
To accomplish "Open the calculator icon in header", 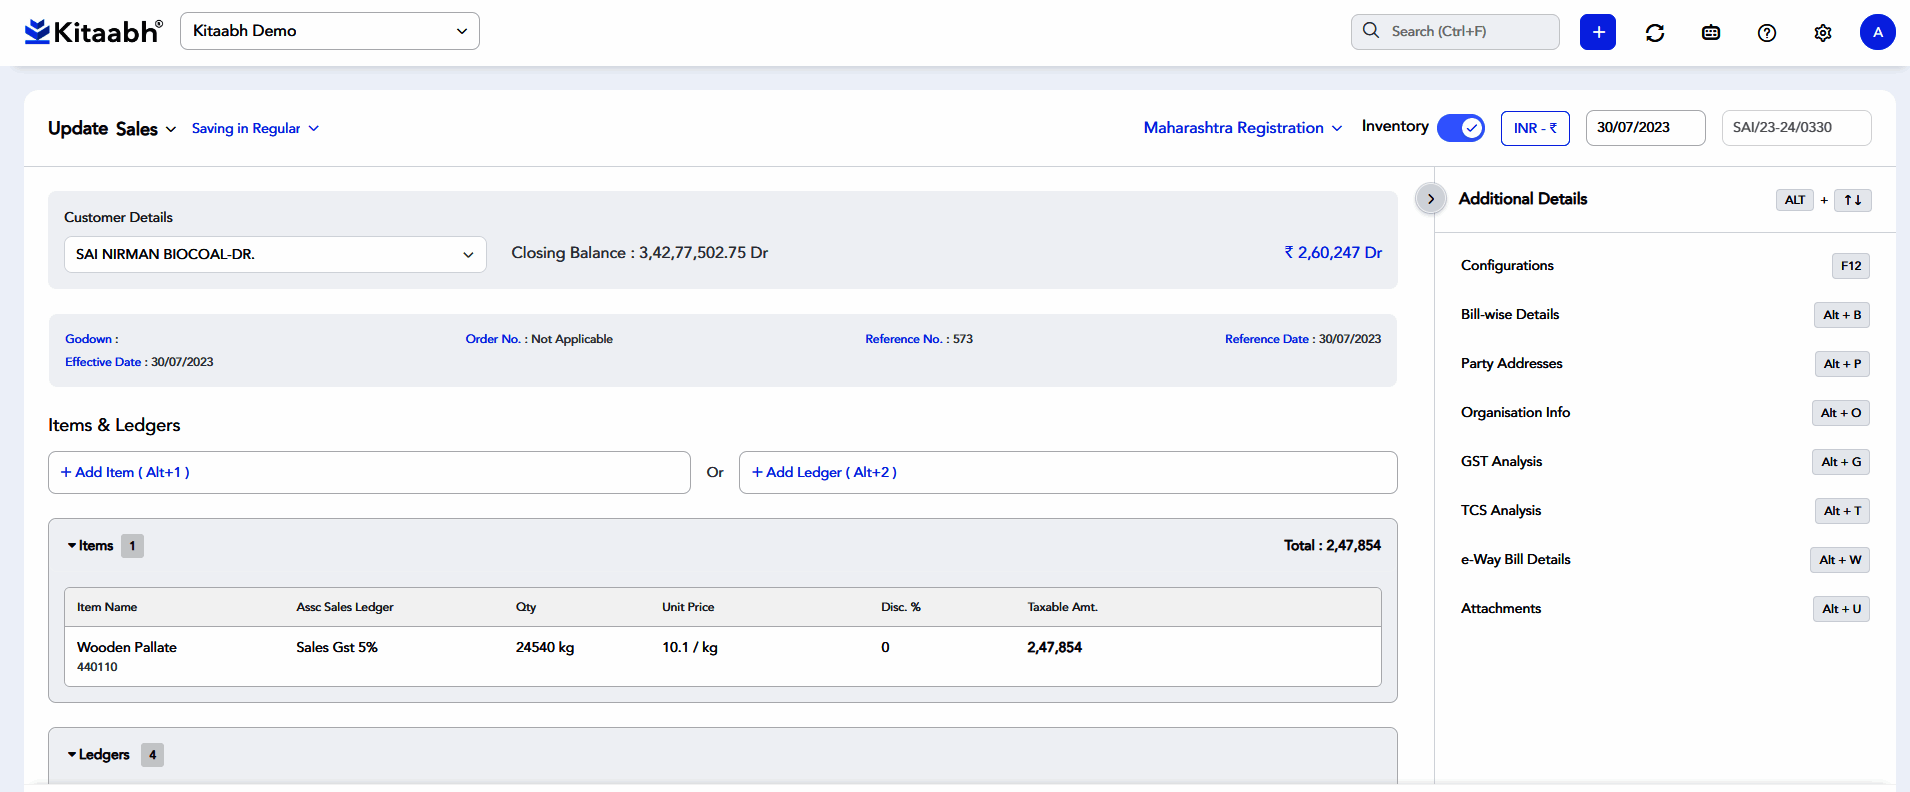I will click(x=1711, y=33).
